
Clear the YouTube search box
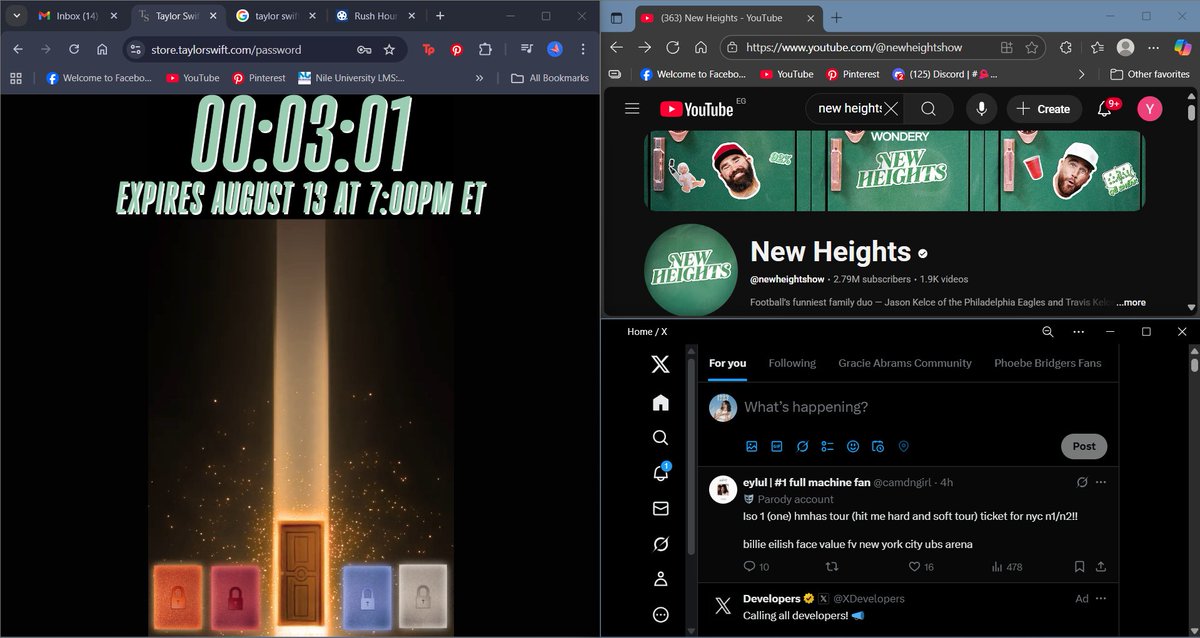tap(891, 109)
